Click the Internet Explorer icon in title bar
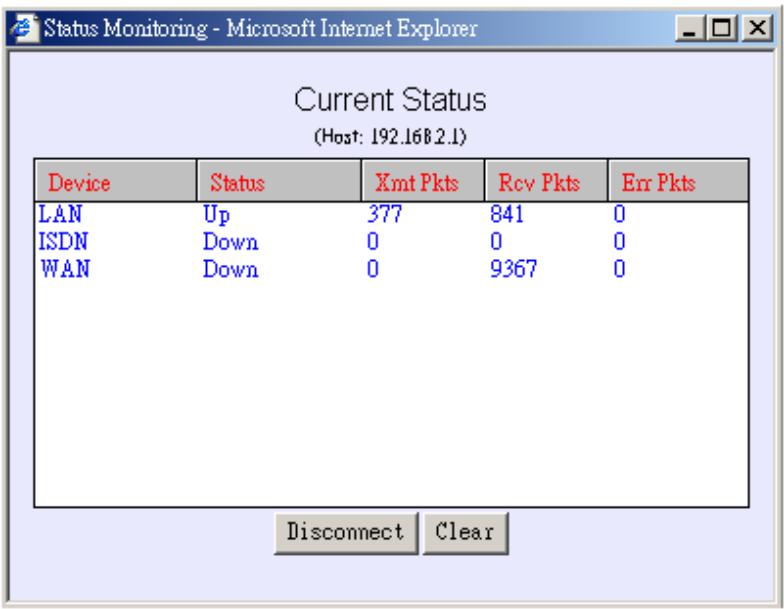Image resolution: width=784 pixels, height=609 pixels. (24, 28)
